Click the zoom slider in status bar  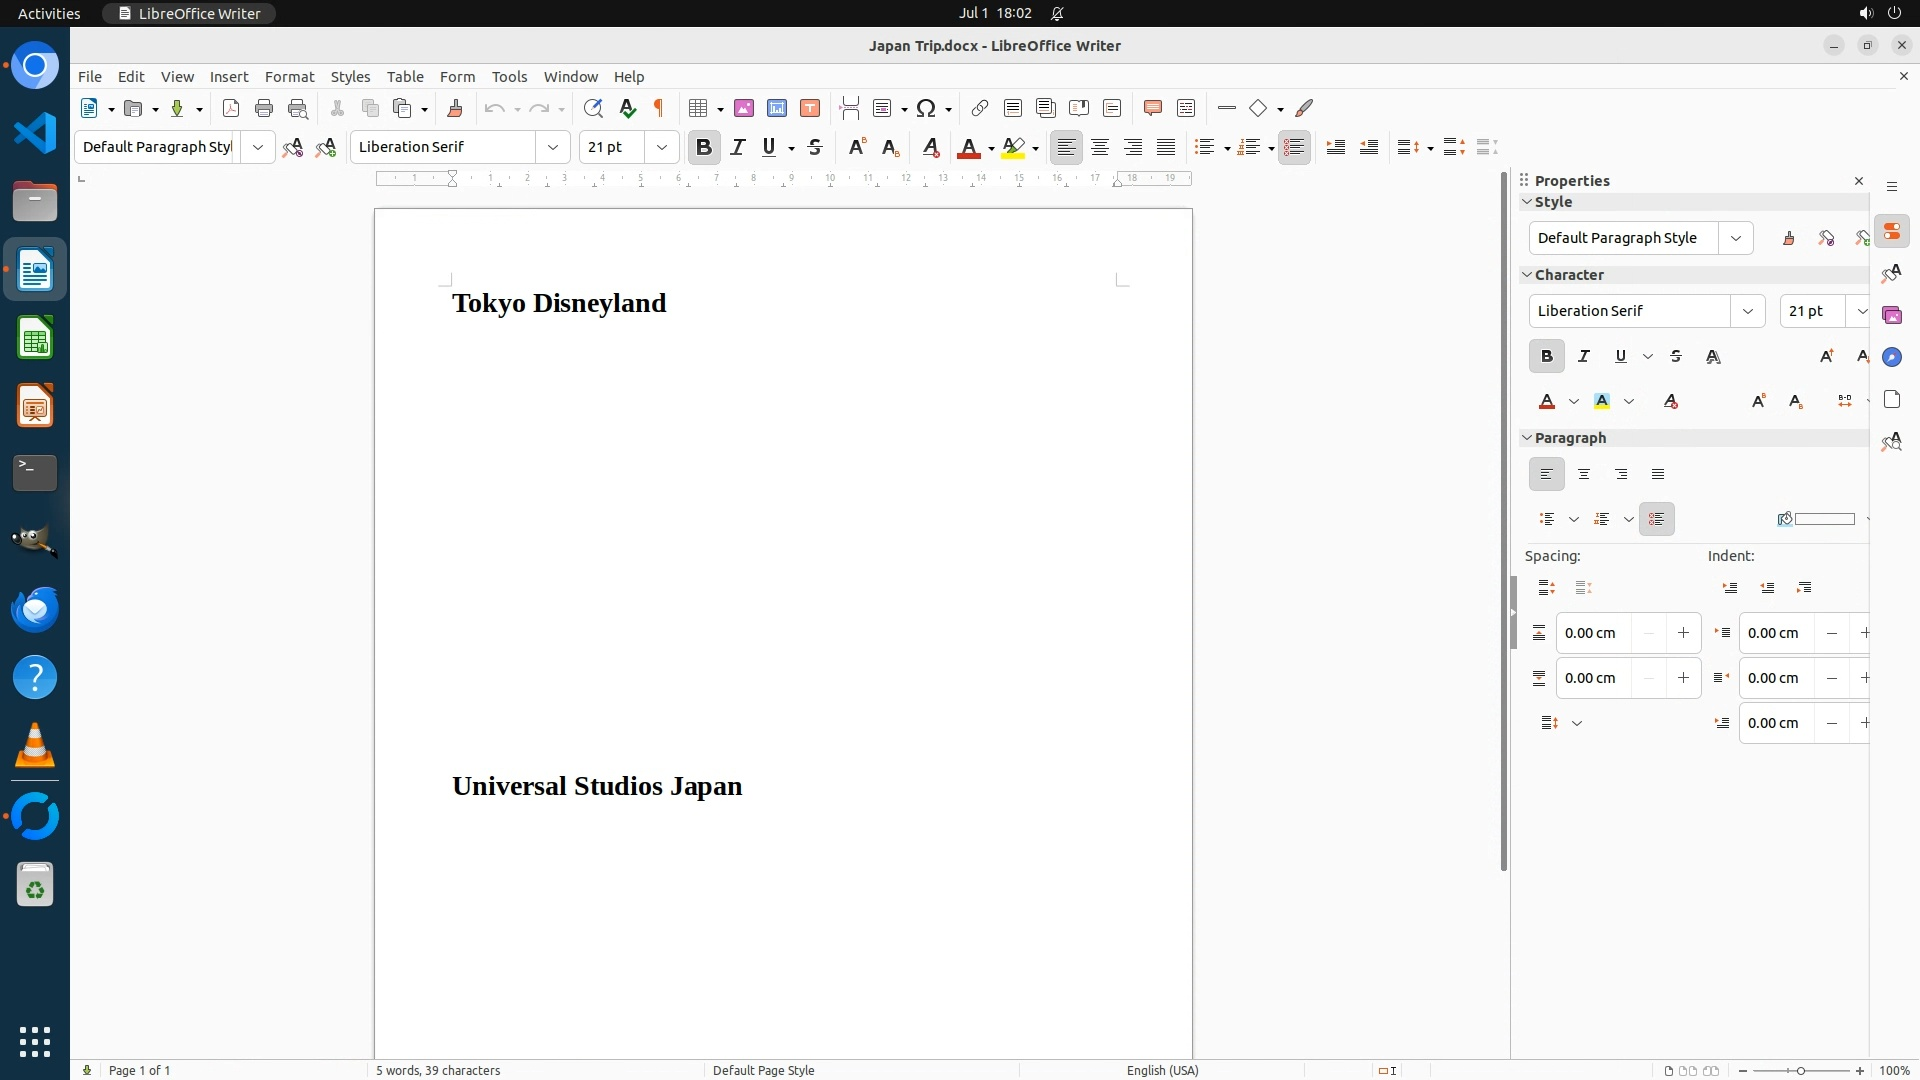click(1800, 1070)
